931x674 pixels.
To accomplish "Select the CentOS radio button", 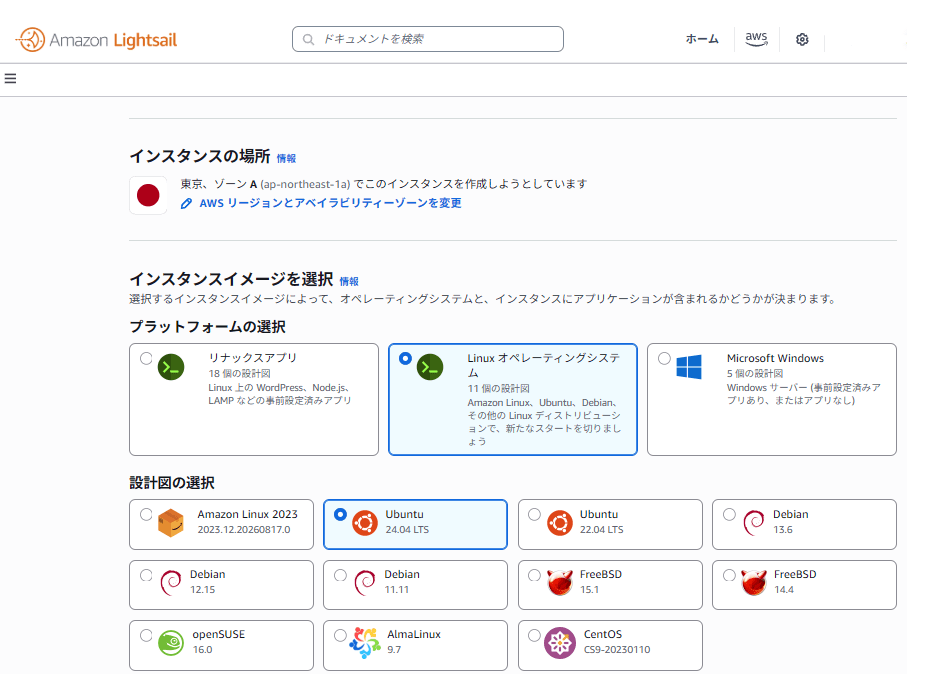I will click(534, 635).
